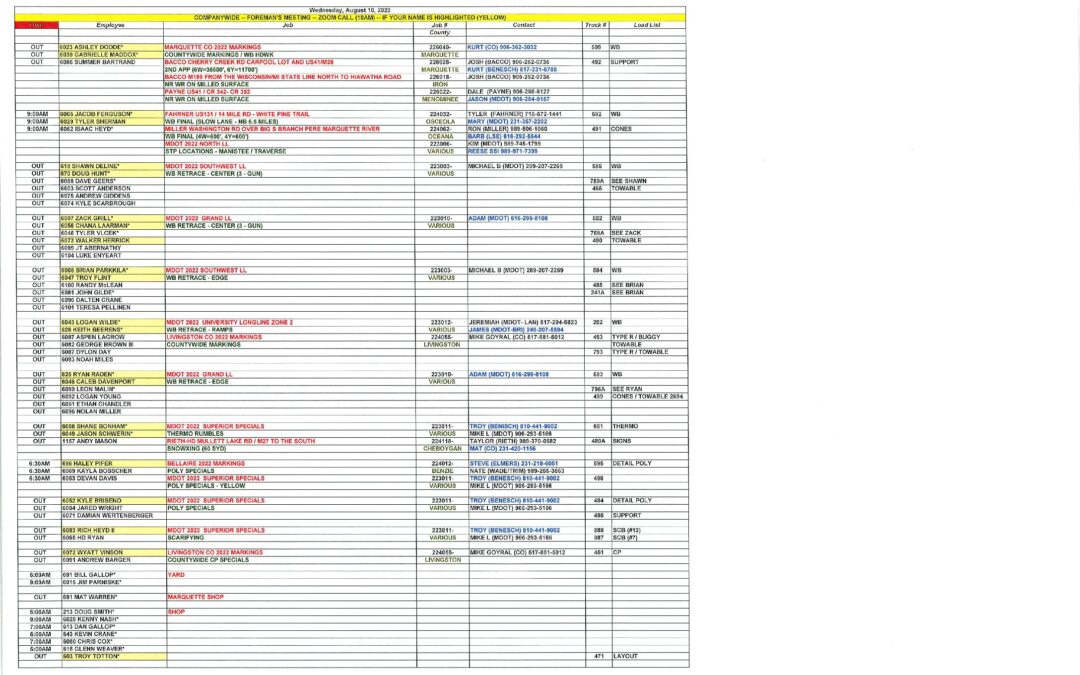Click WB Retrace - Ramps job line
This screenshot has width=1080, height=675.
pos(199,330)
